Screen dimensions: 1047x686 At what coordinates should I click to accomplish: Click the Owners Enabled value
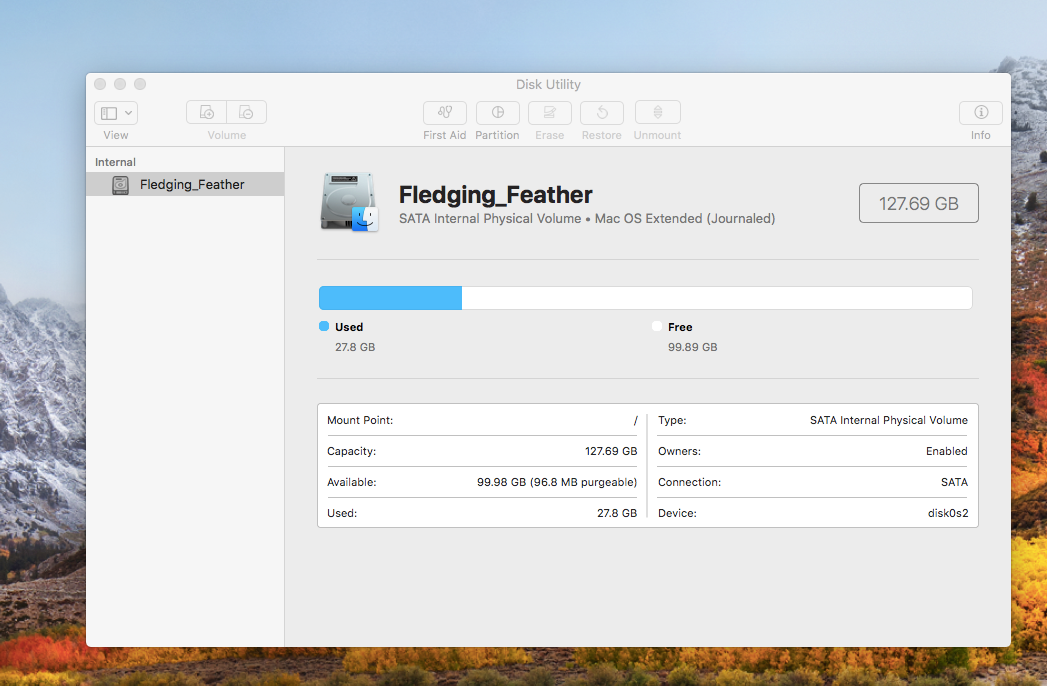(947, 452)
